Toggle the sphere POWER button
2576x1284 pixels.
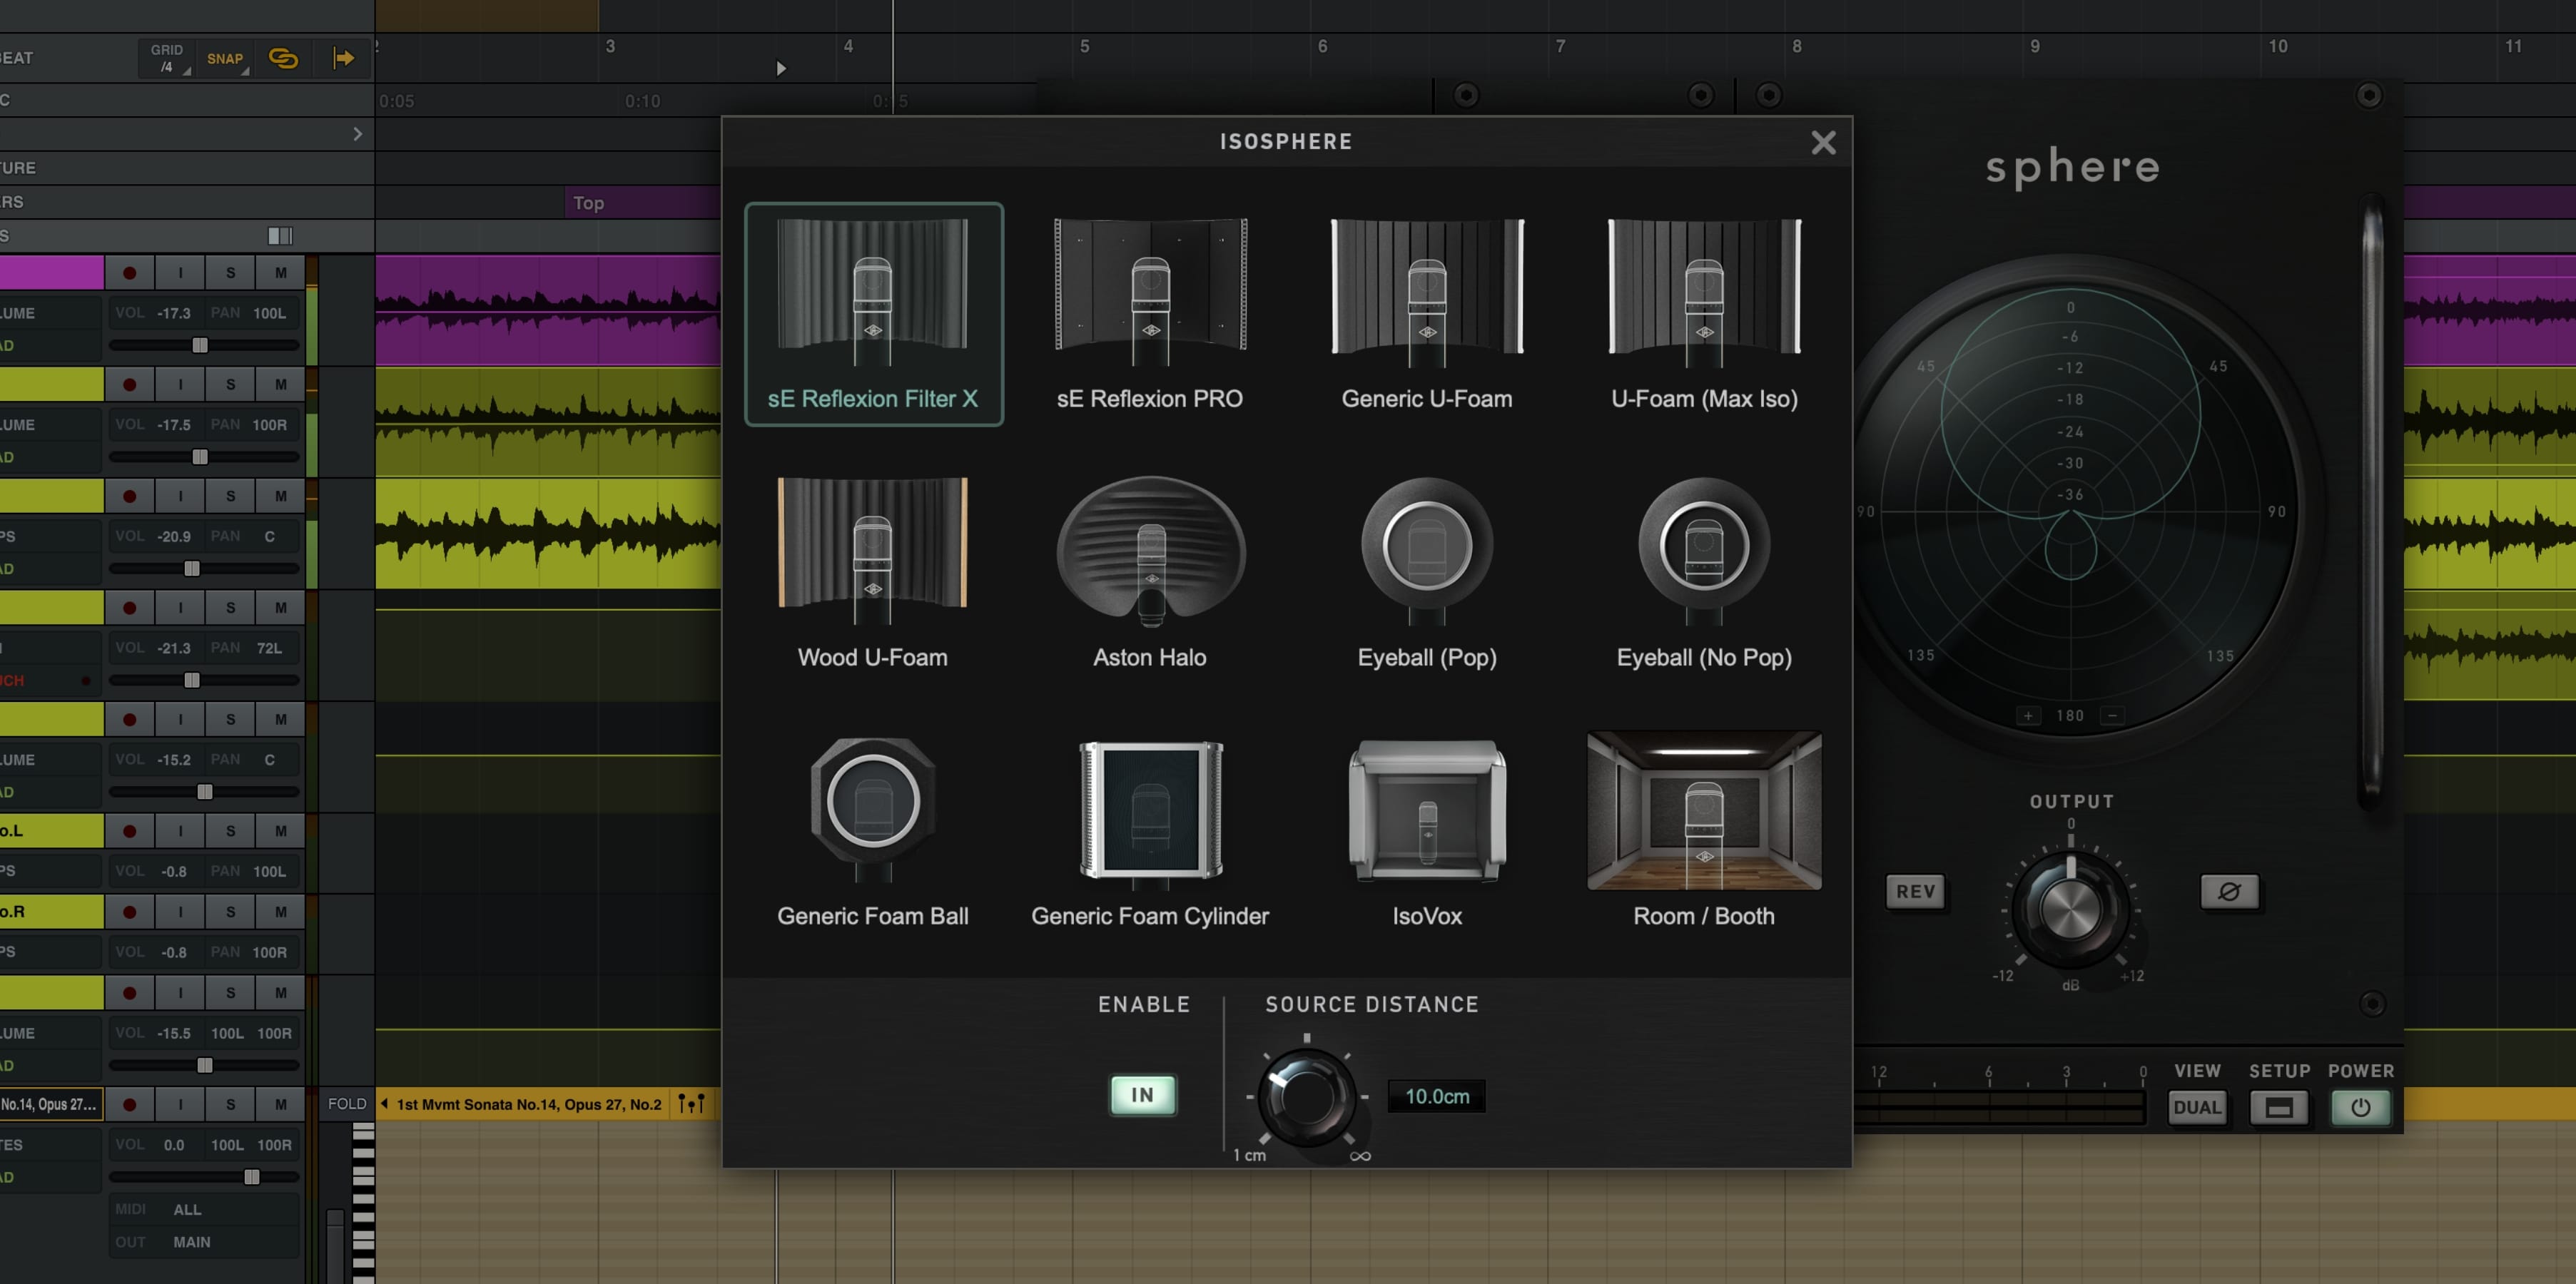pyautogui.click(x=2360, y=1108)
